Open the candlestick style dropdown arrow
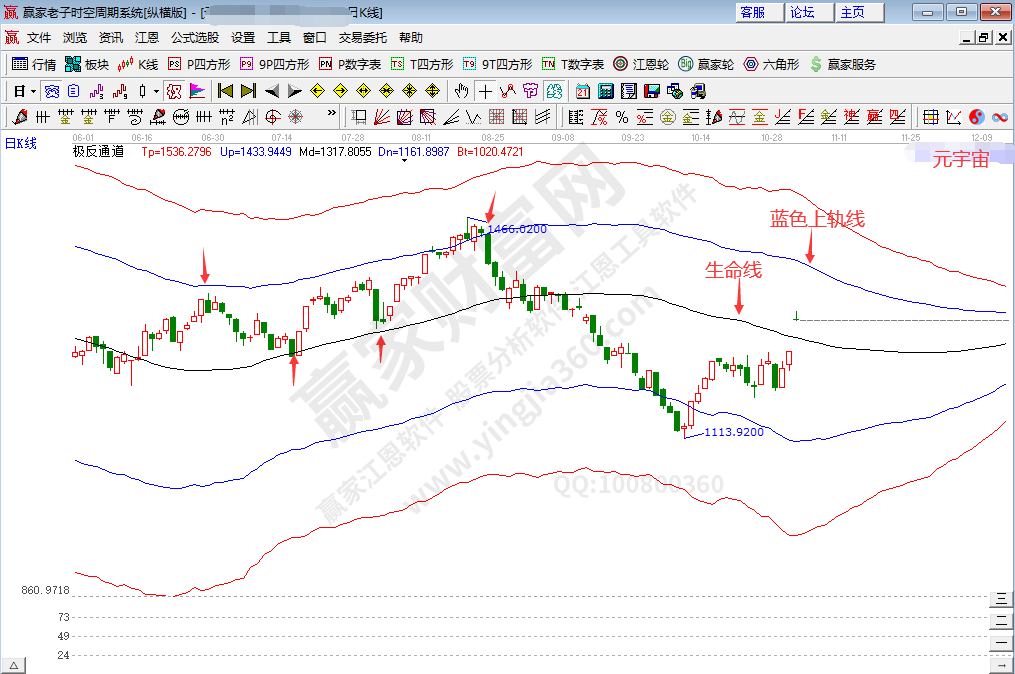 (156, 91)
